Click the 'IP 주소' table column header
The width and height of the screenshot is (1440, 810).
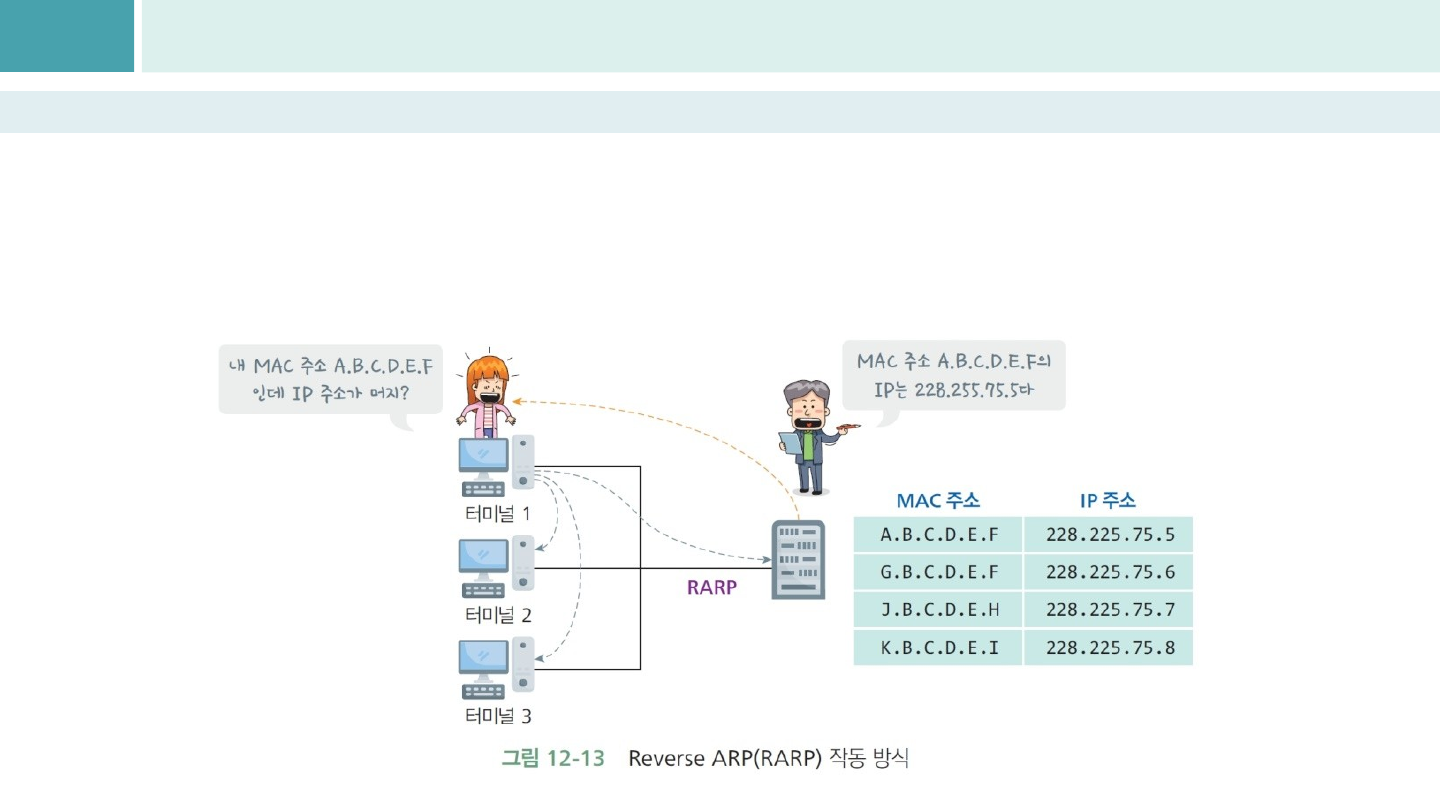coord(1107,500)
